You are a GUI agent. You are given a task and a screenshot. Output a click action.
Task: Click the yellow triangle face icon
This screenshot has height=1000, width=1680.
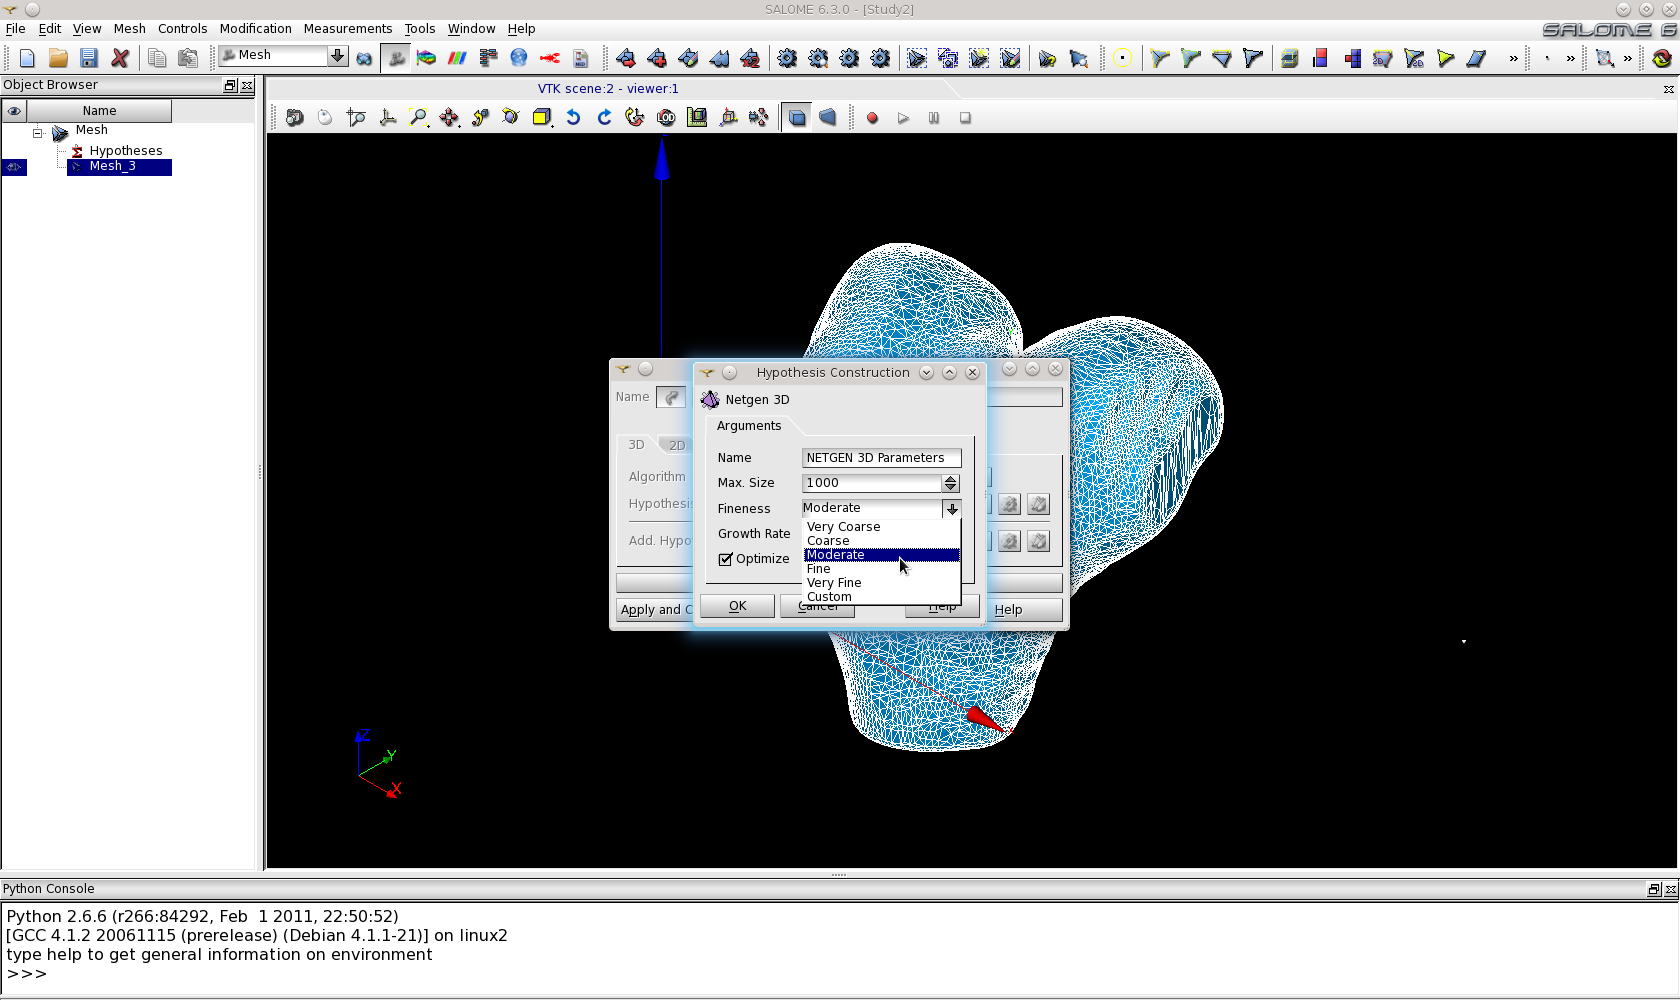click(1445, 58)
